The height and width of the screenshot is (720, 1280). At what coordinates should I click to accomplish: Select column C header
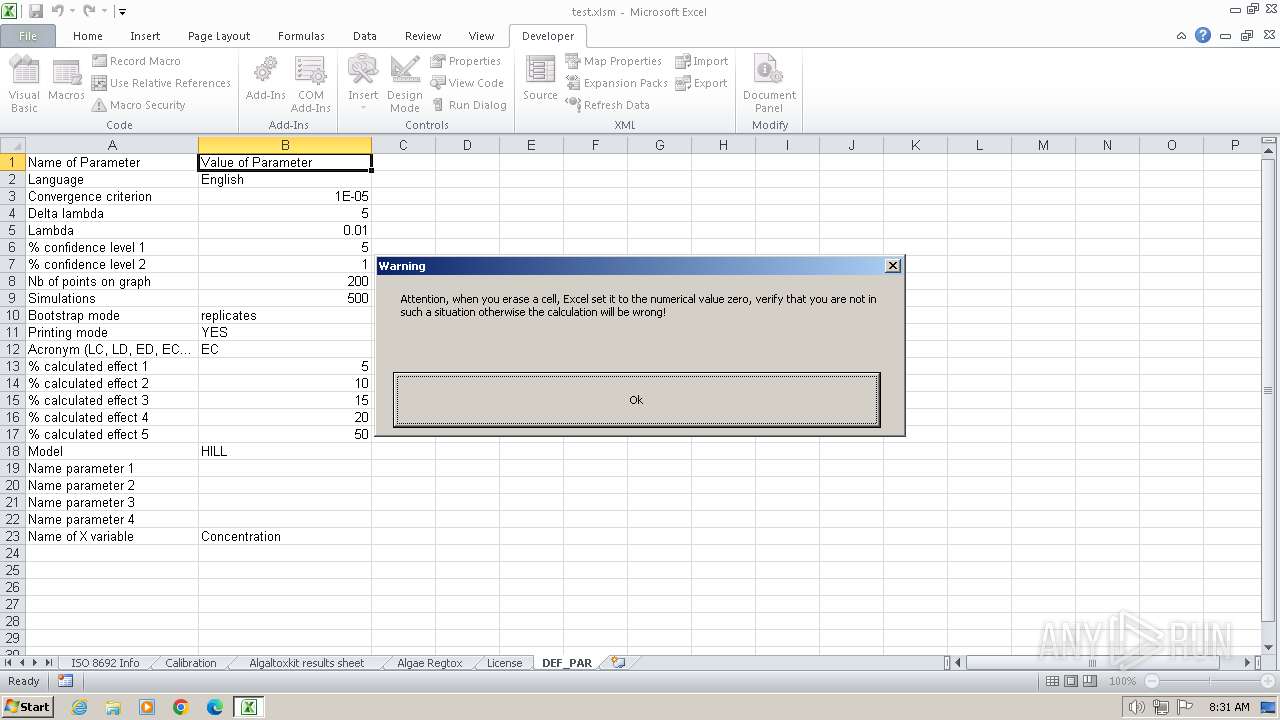point(403,145)
